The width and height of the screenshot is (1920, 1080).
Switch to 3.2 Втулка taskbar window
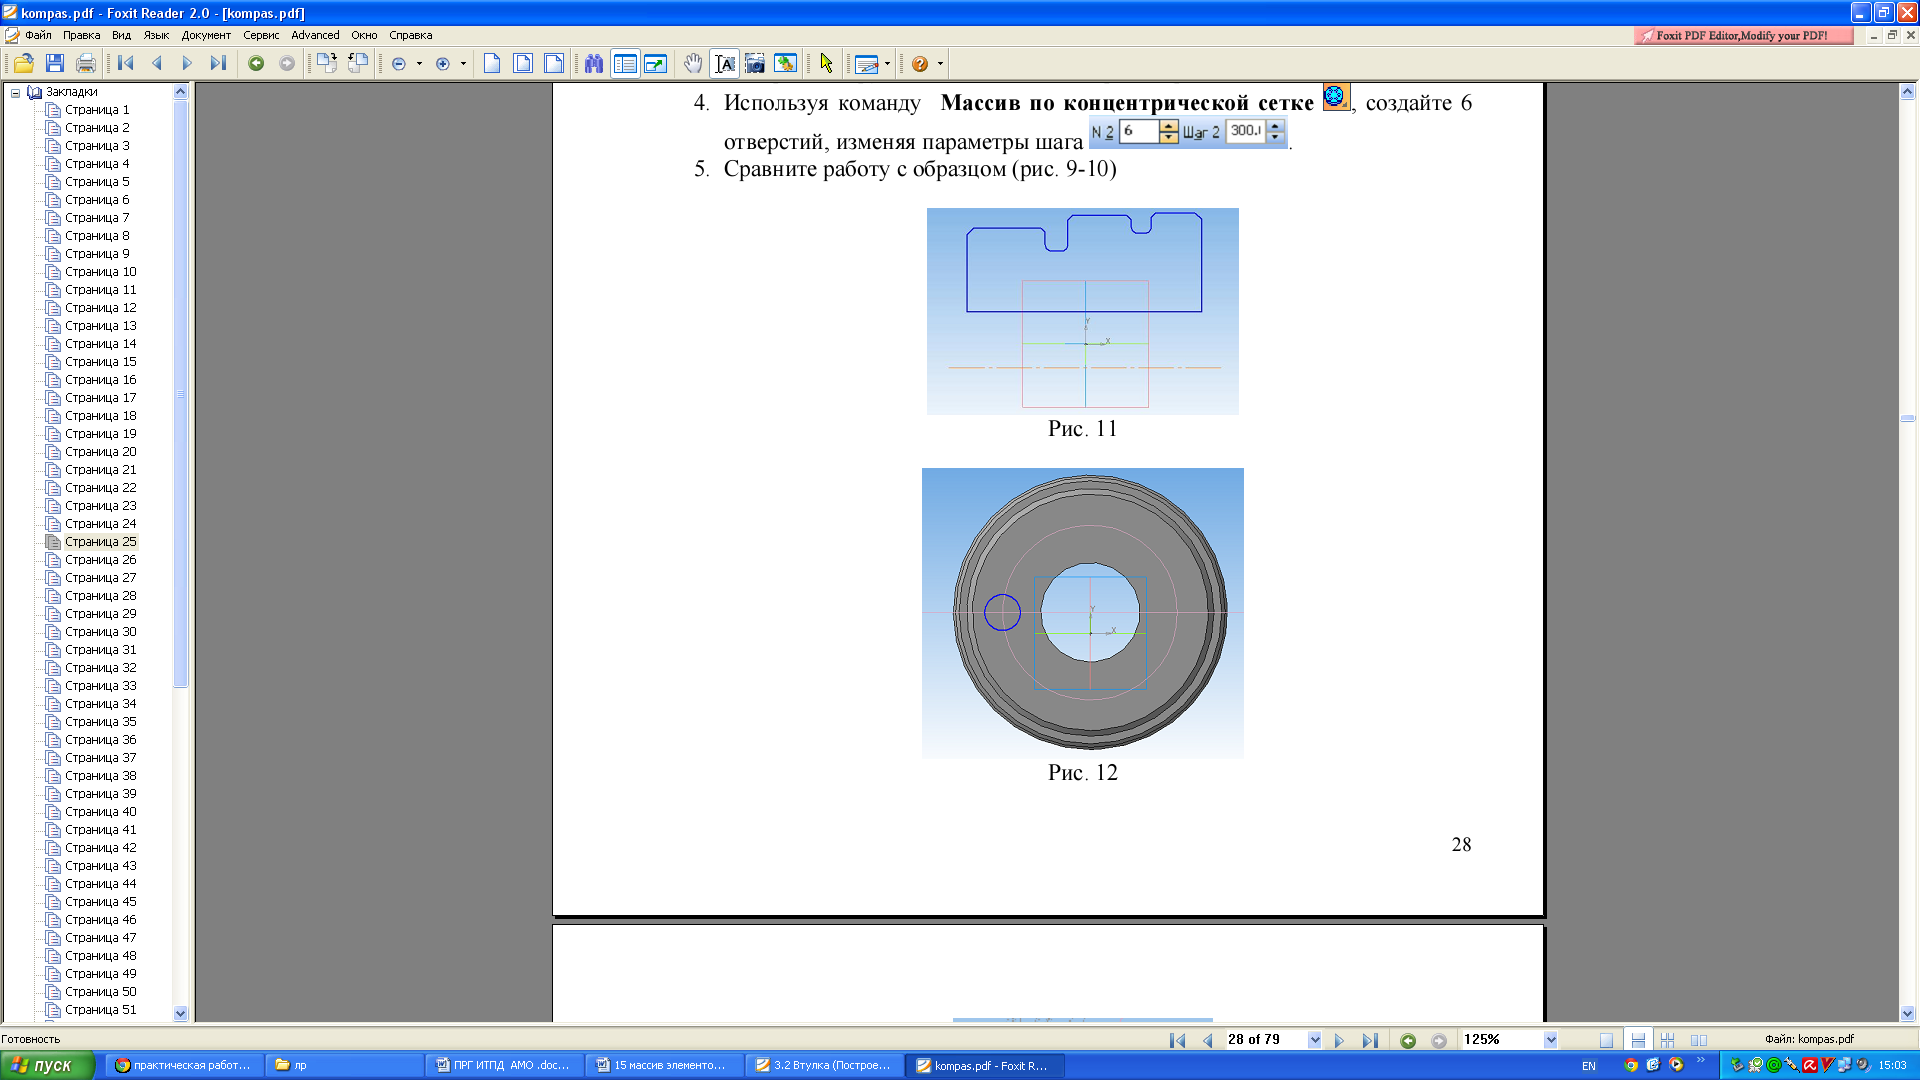point(825,1066)
